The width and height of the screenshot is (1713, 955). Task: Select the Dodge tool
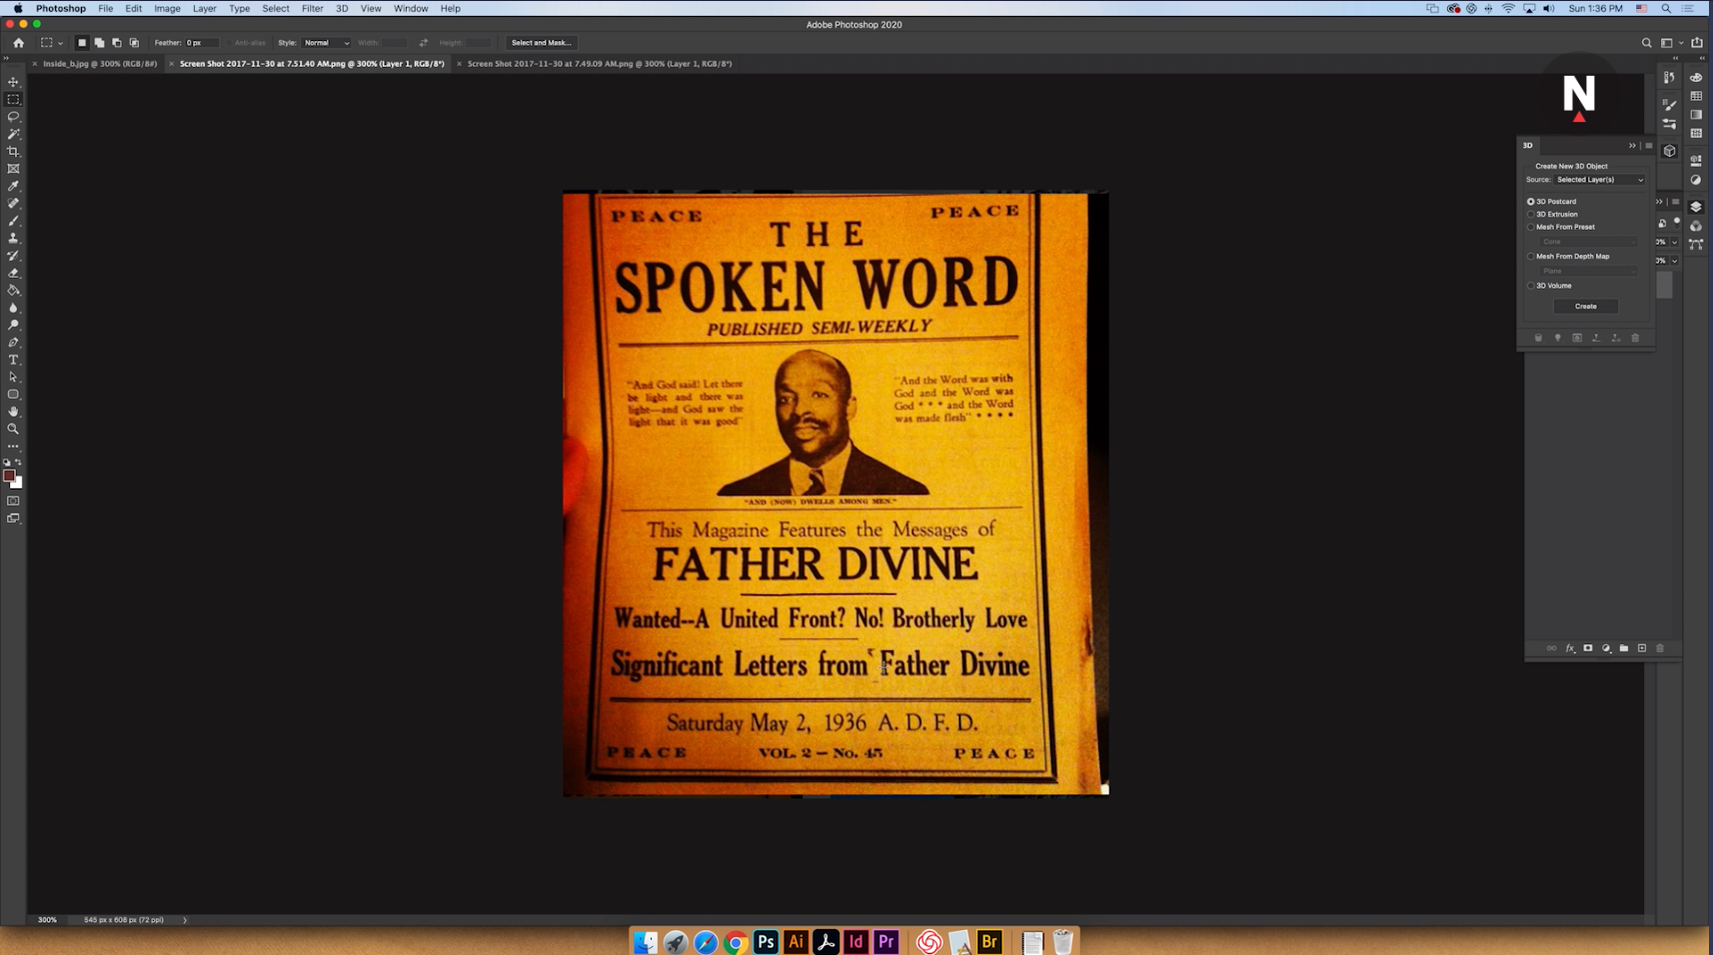13,325
